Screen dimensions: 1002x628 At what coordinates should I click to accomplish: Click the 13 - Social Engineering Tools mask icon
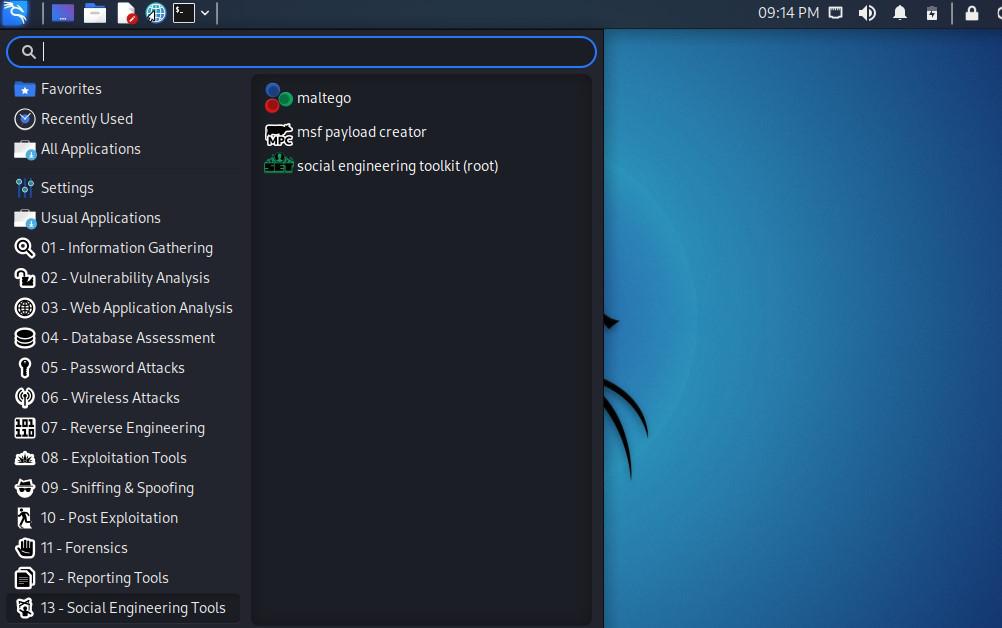coord(24,608)
